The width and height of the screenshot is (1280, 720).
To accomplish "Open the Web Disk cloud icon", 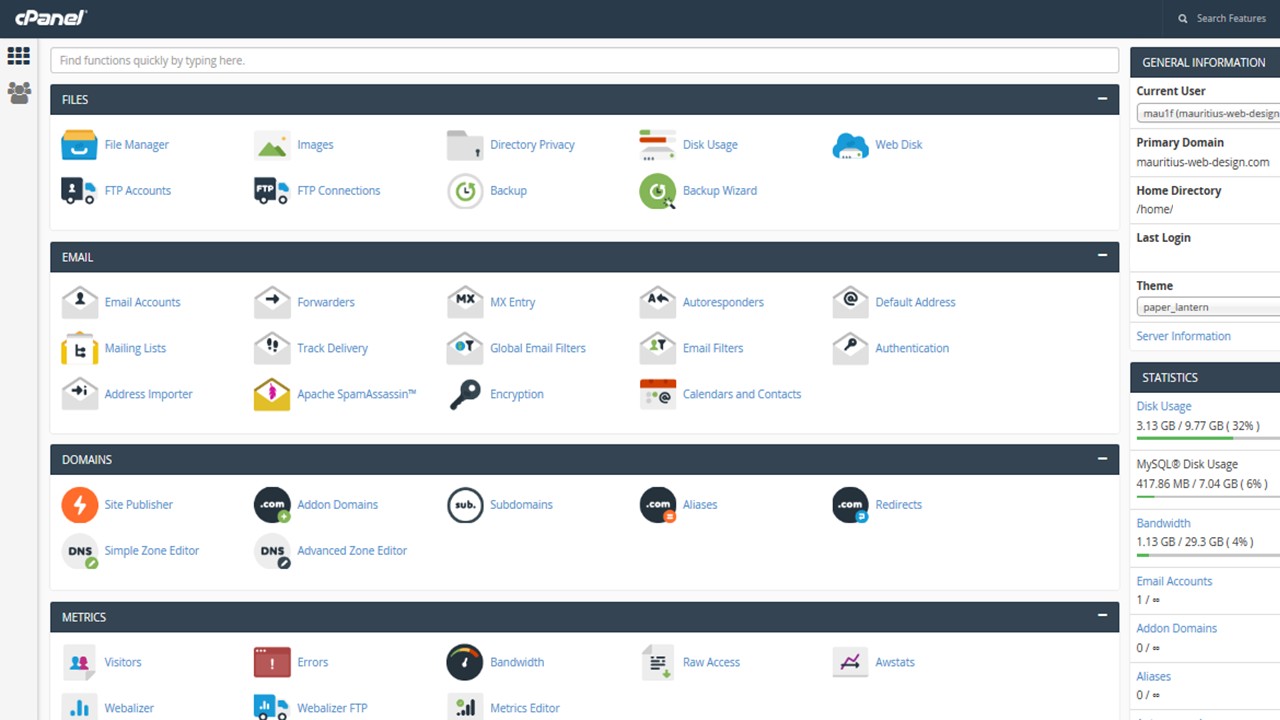I will point(850,145).
